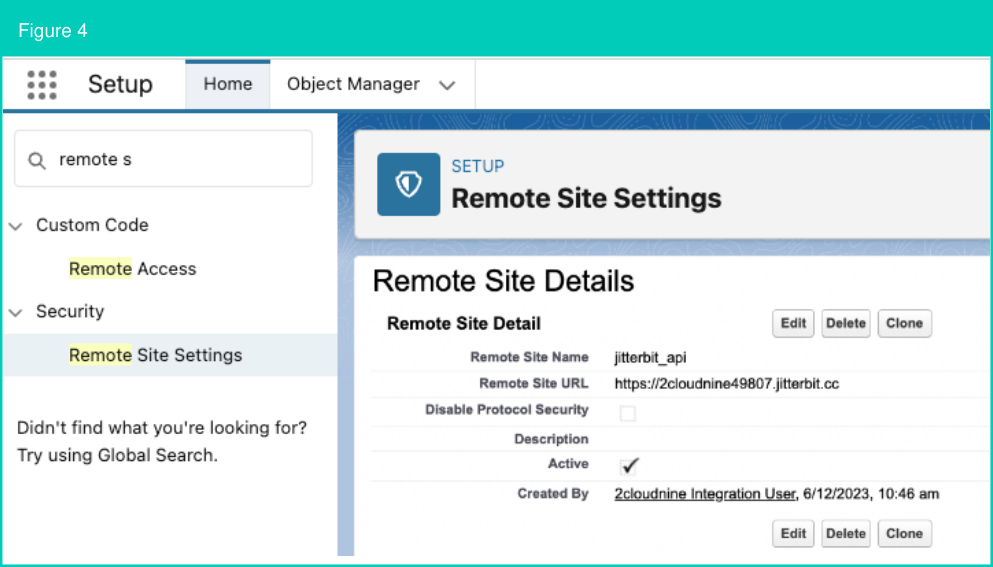
Task: Click the bottom Delete button
Action: pos(845,533)
